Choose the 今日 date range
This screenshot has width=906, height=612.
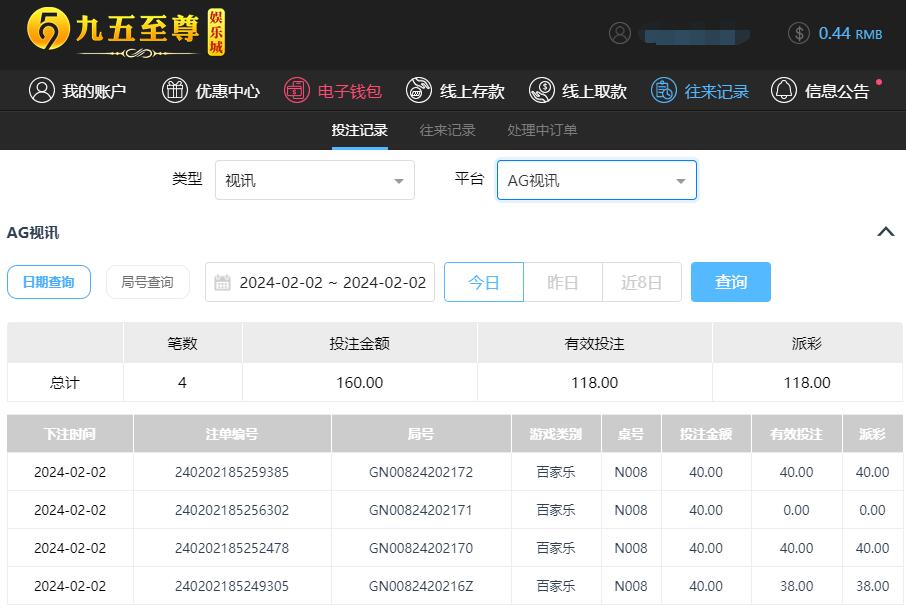[x=484, y=282]
